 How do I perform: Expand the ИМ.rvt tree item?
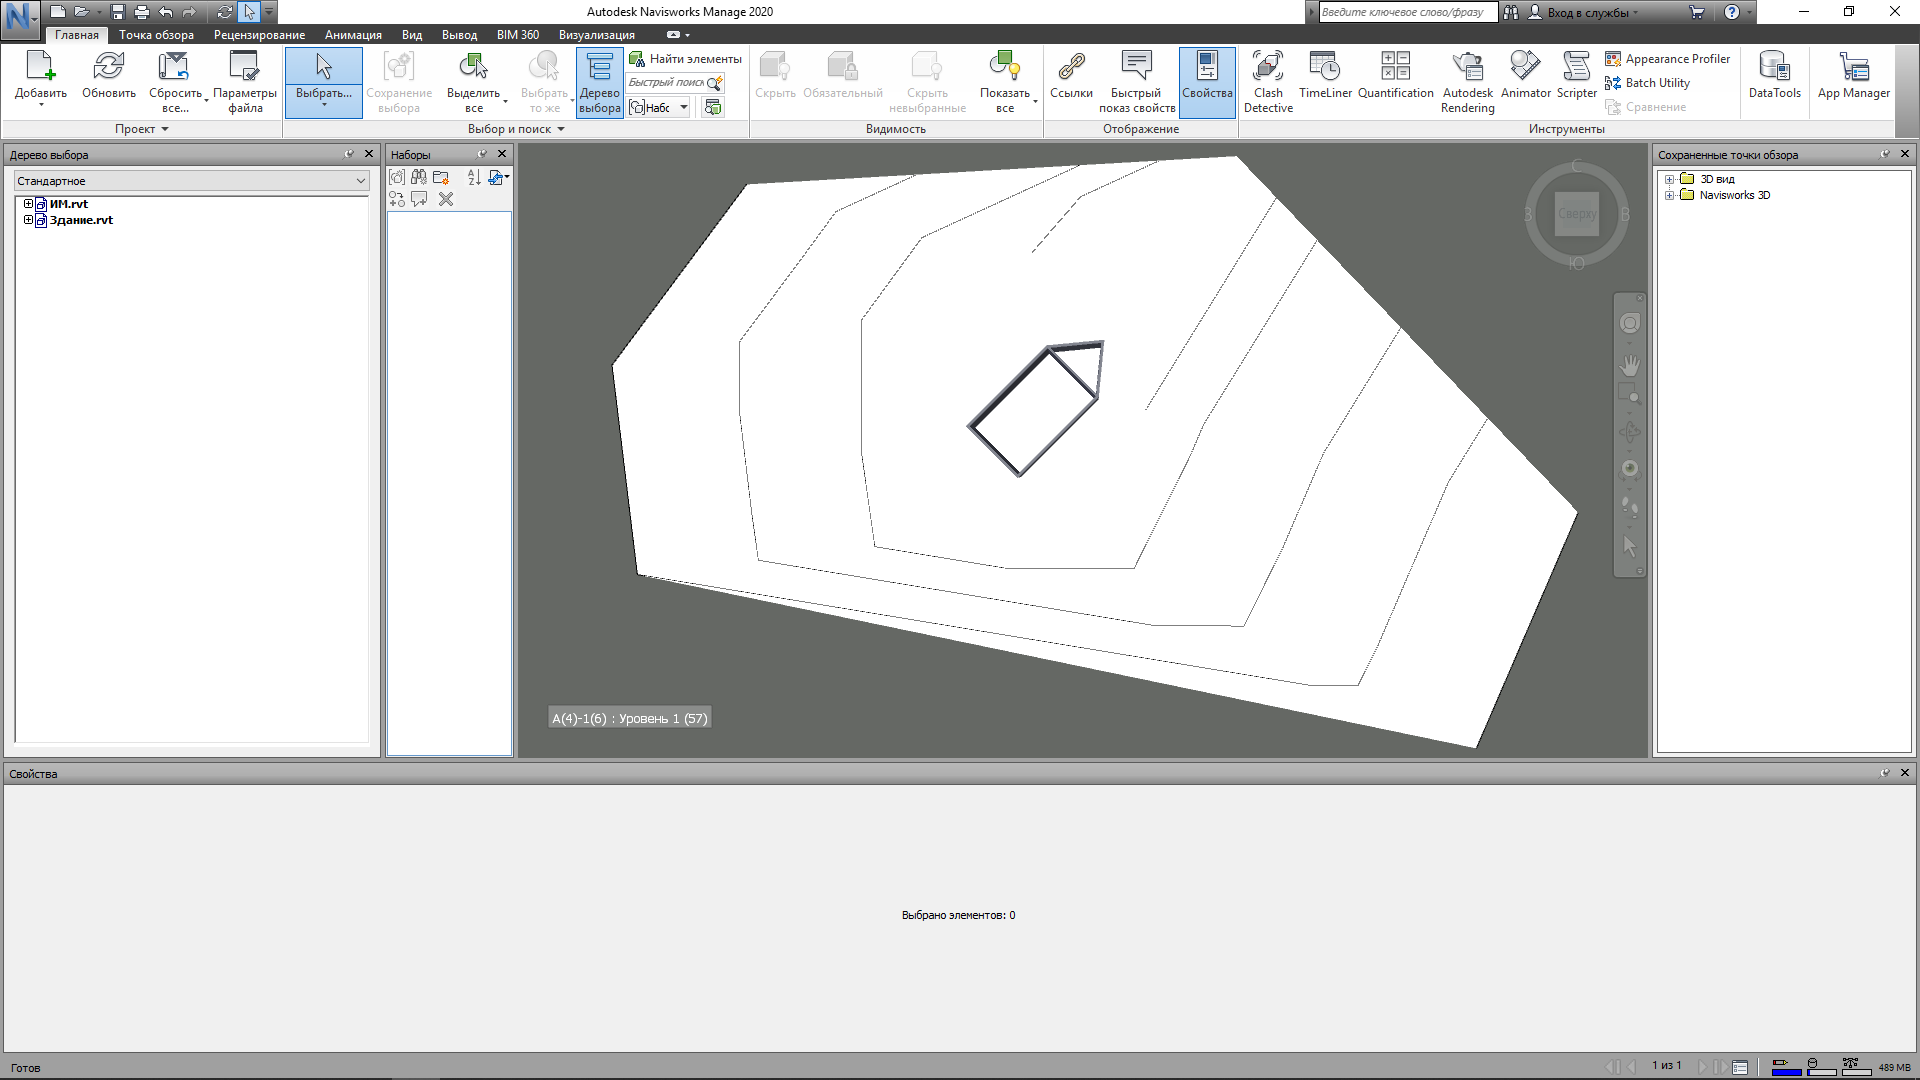[x=29, y=203]
